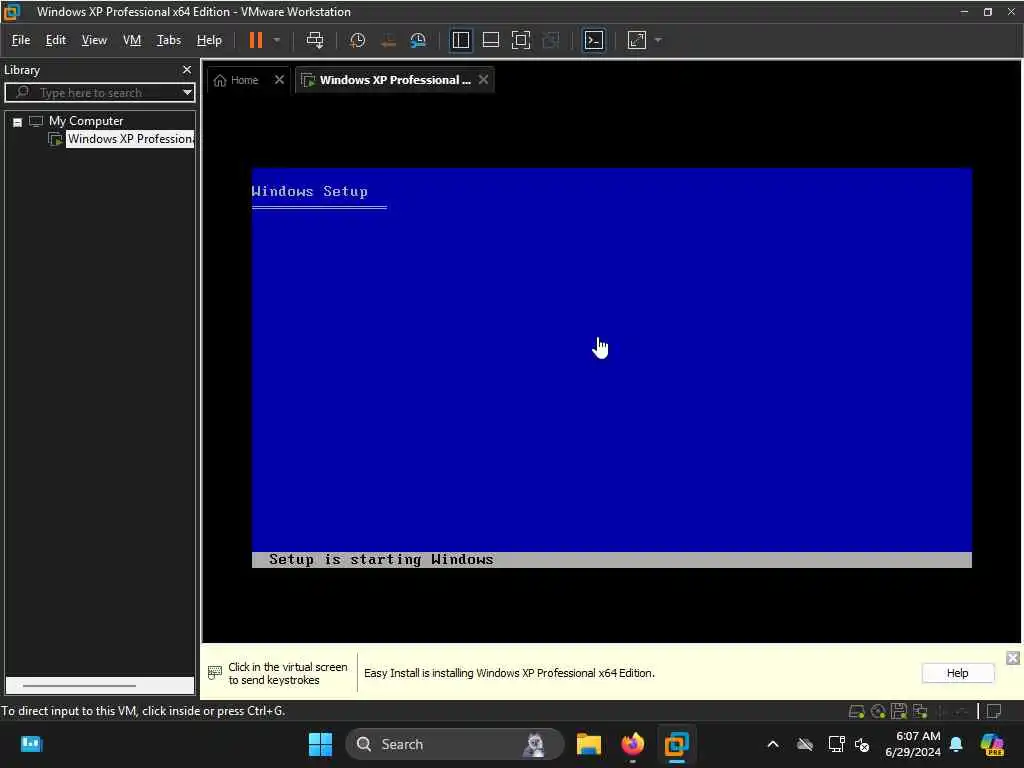This screenshot has height=768, width=1024.
Task: Open File Explorer from the taskbar
Action: [x=588, y=744]
